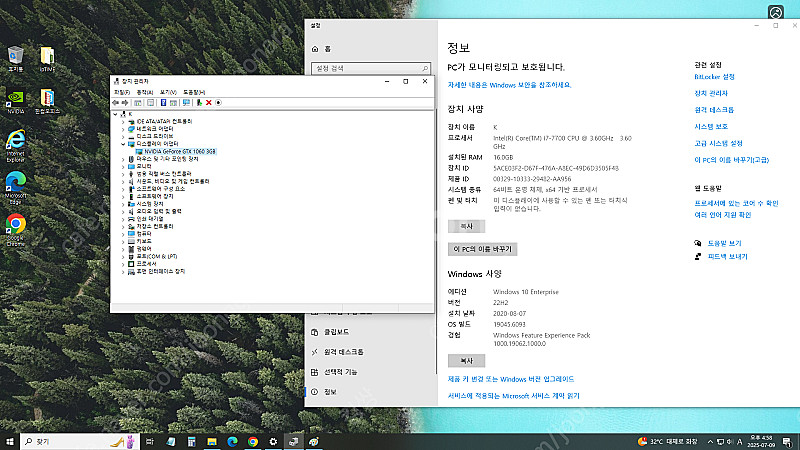
Task: Click the taskbar search box
Action: (x=79, y=441)
